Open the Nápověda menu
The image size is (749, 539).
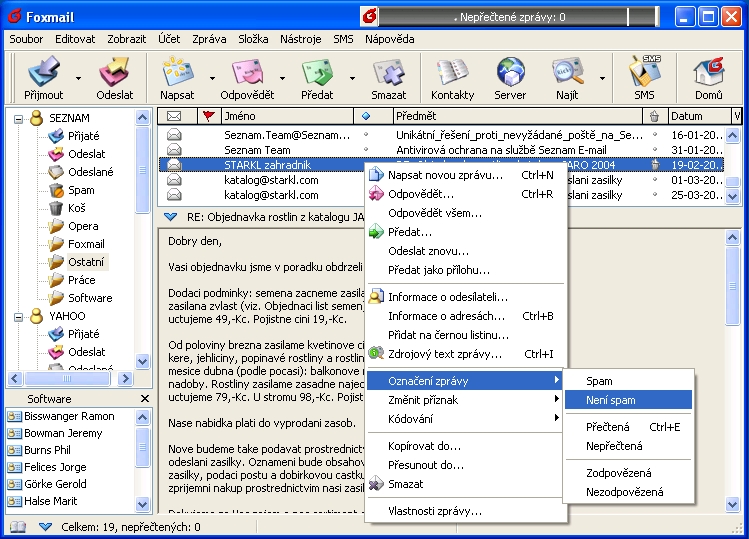tap(390, 39)
